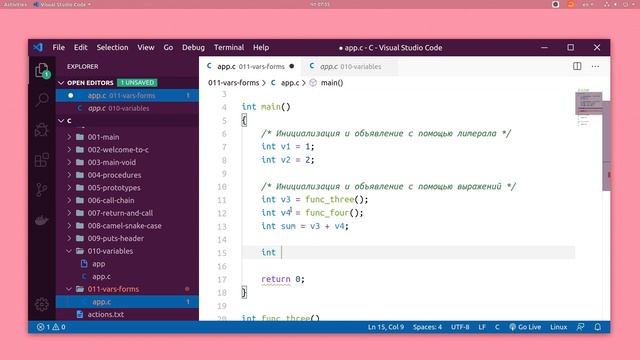Viewport: 640px width, 360px height.
Task: Open the editor More Actions menu
Action: click(x=596, y=66)
